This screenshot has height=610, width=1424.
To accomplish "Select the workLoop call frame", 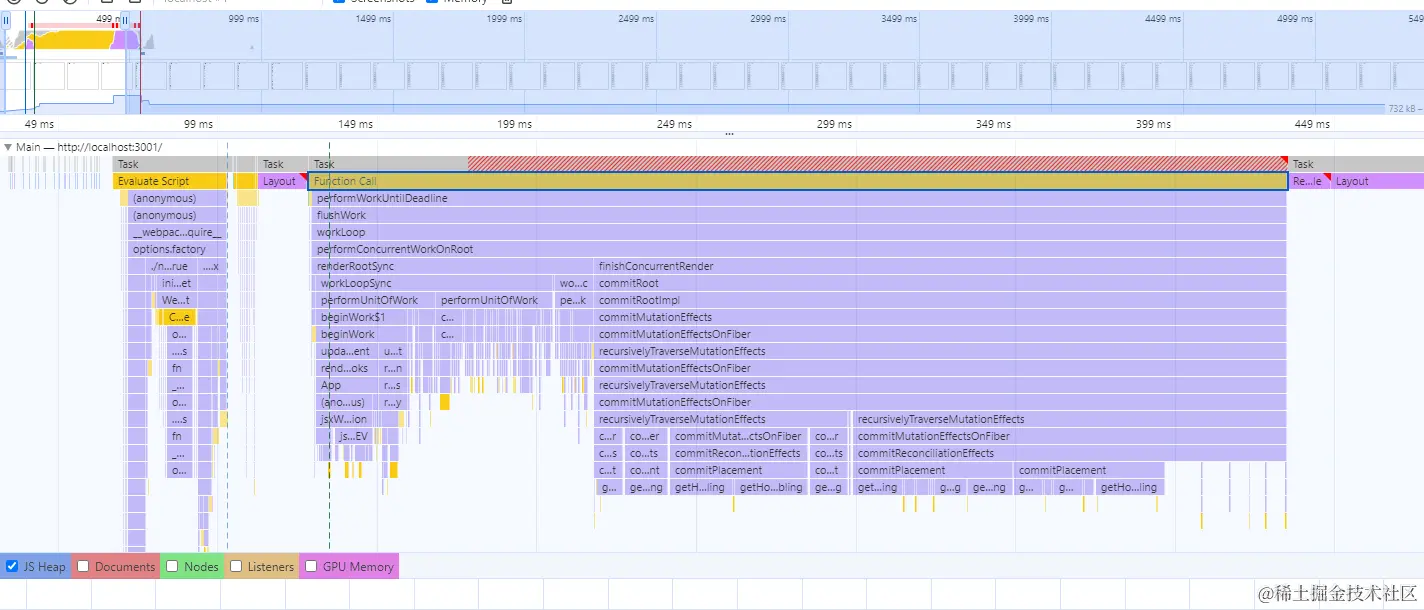I will tap(799, 232).
